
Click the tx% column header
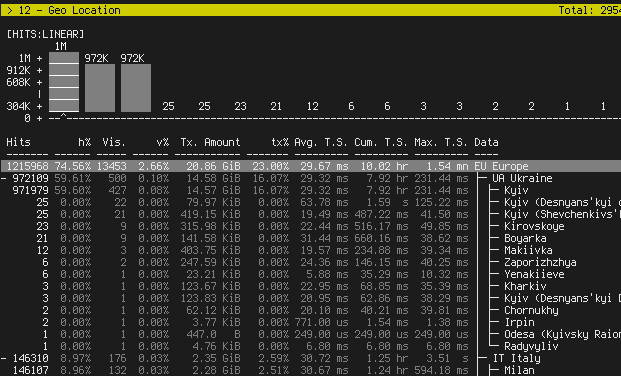[279, 142]
